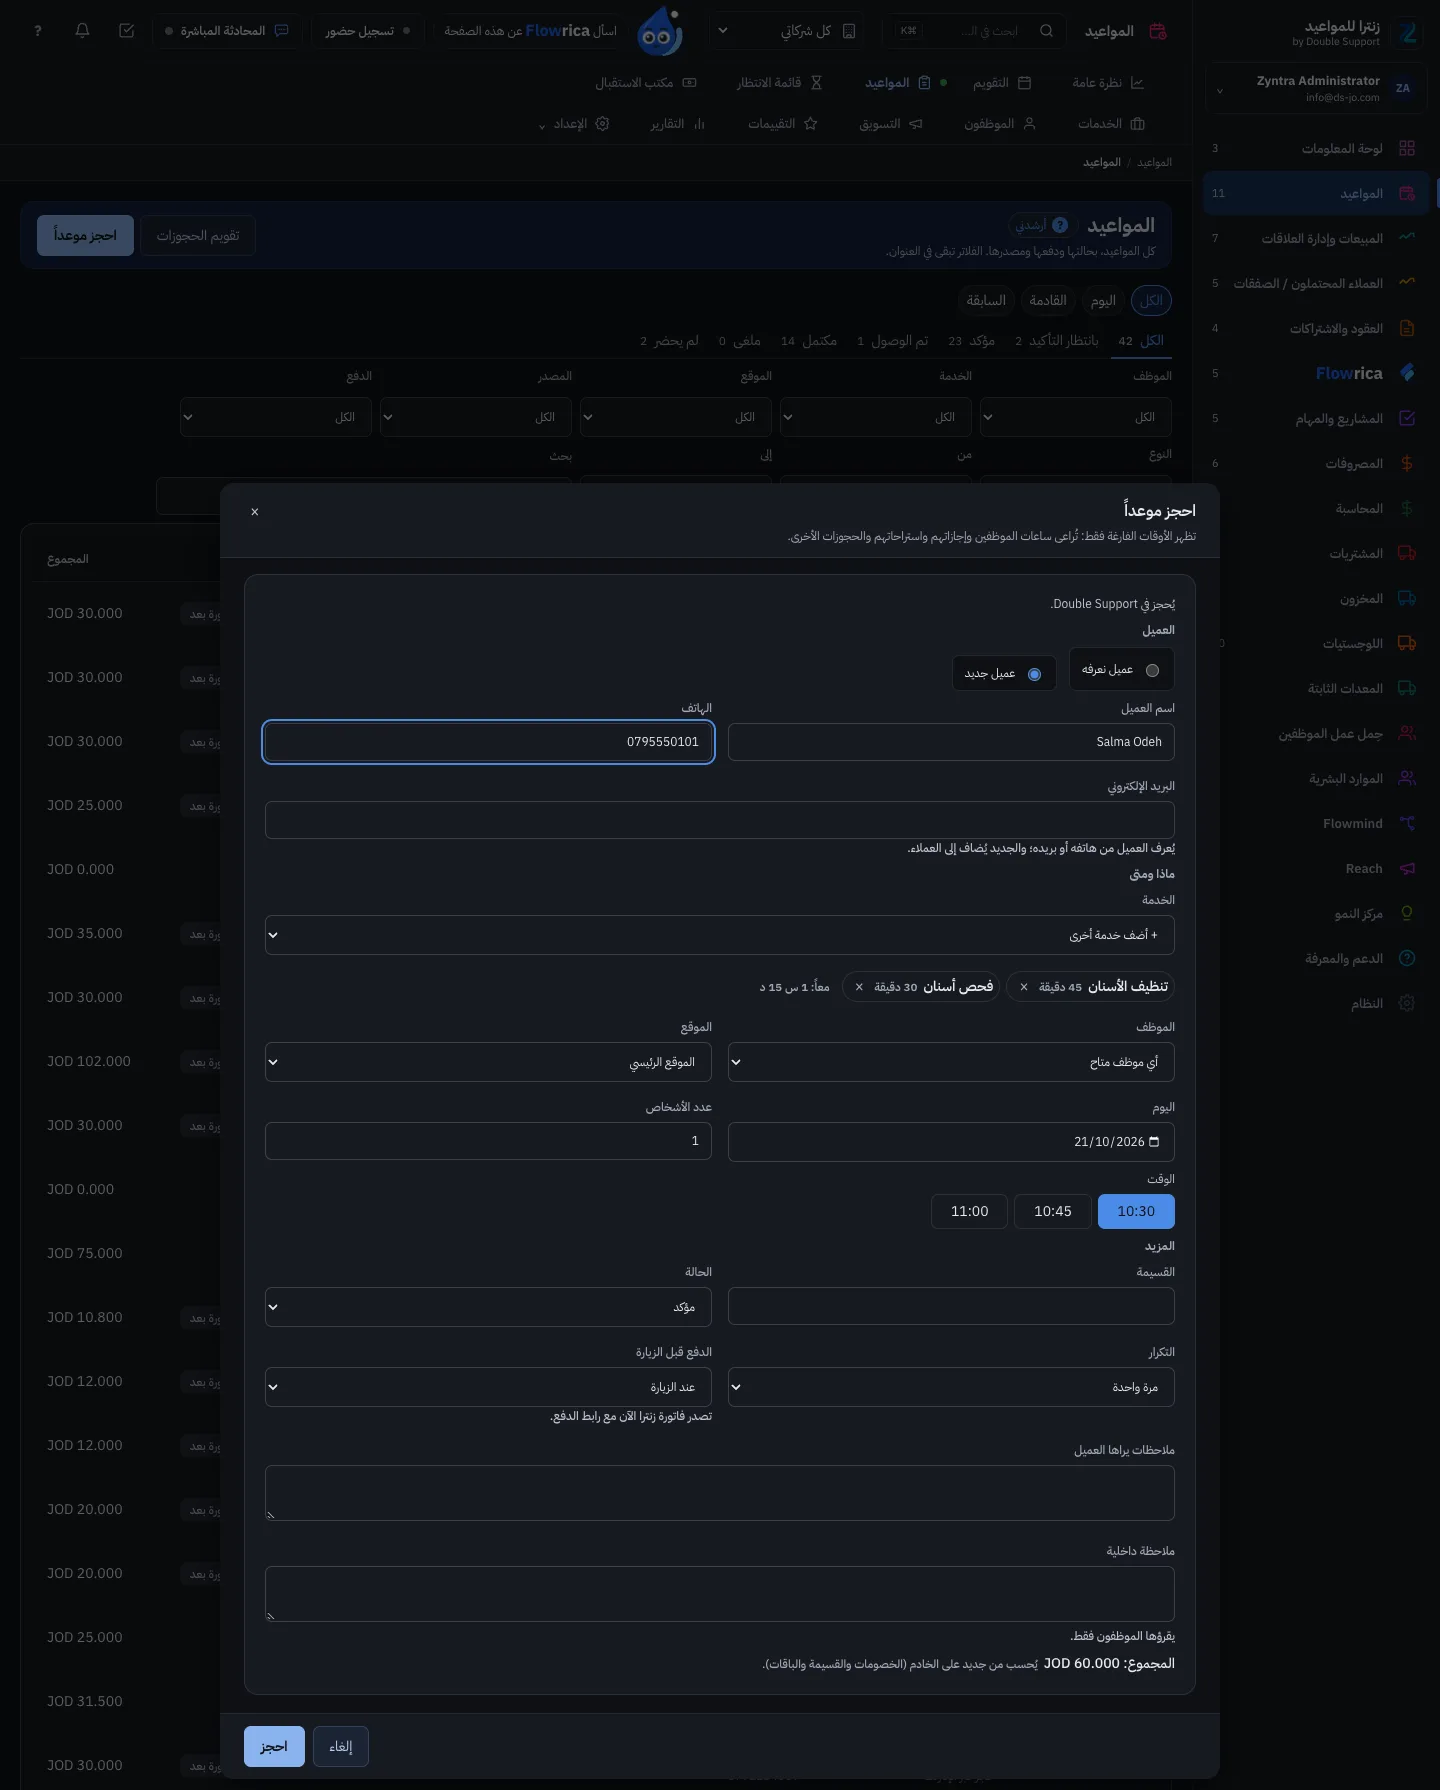Click the search magnifier icon

coord(1046,31)
